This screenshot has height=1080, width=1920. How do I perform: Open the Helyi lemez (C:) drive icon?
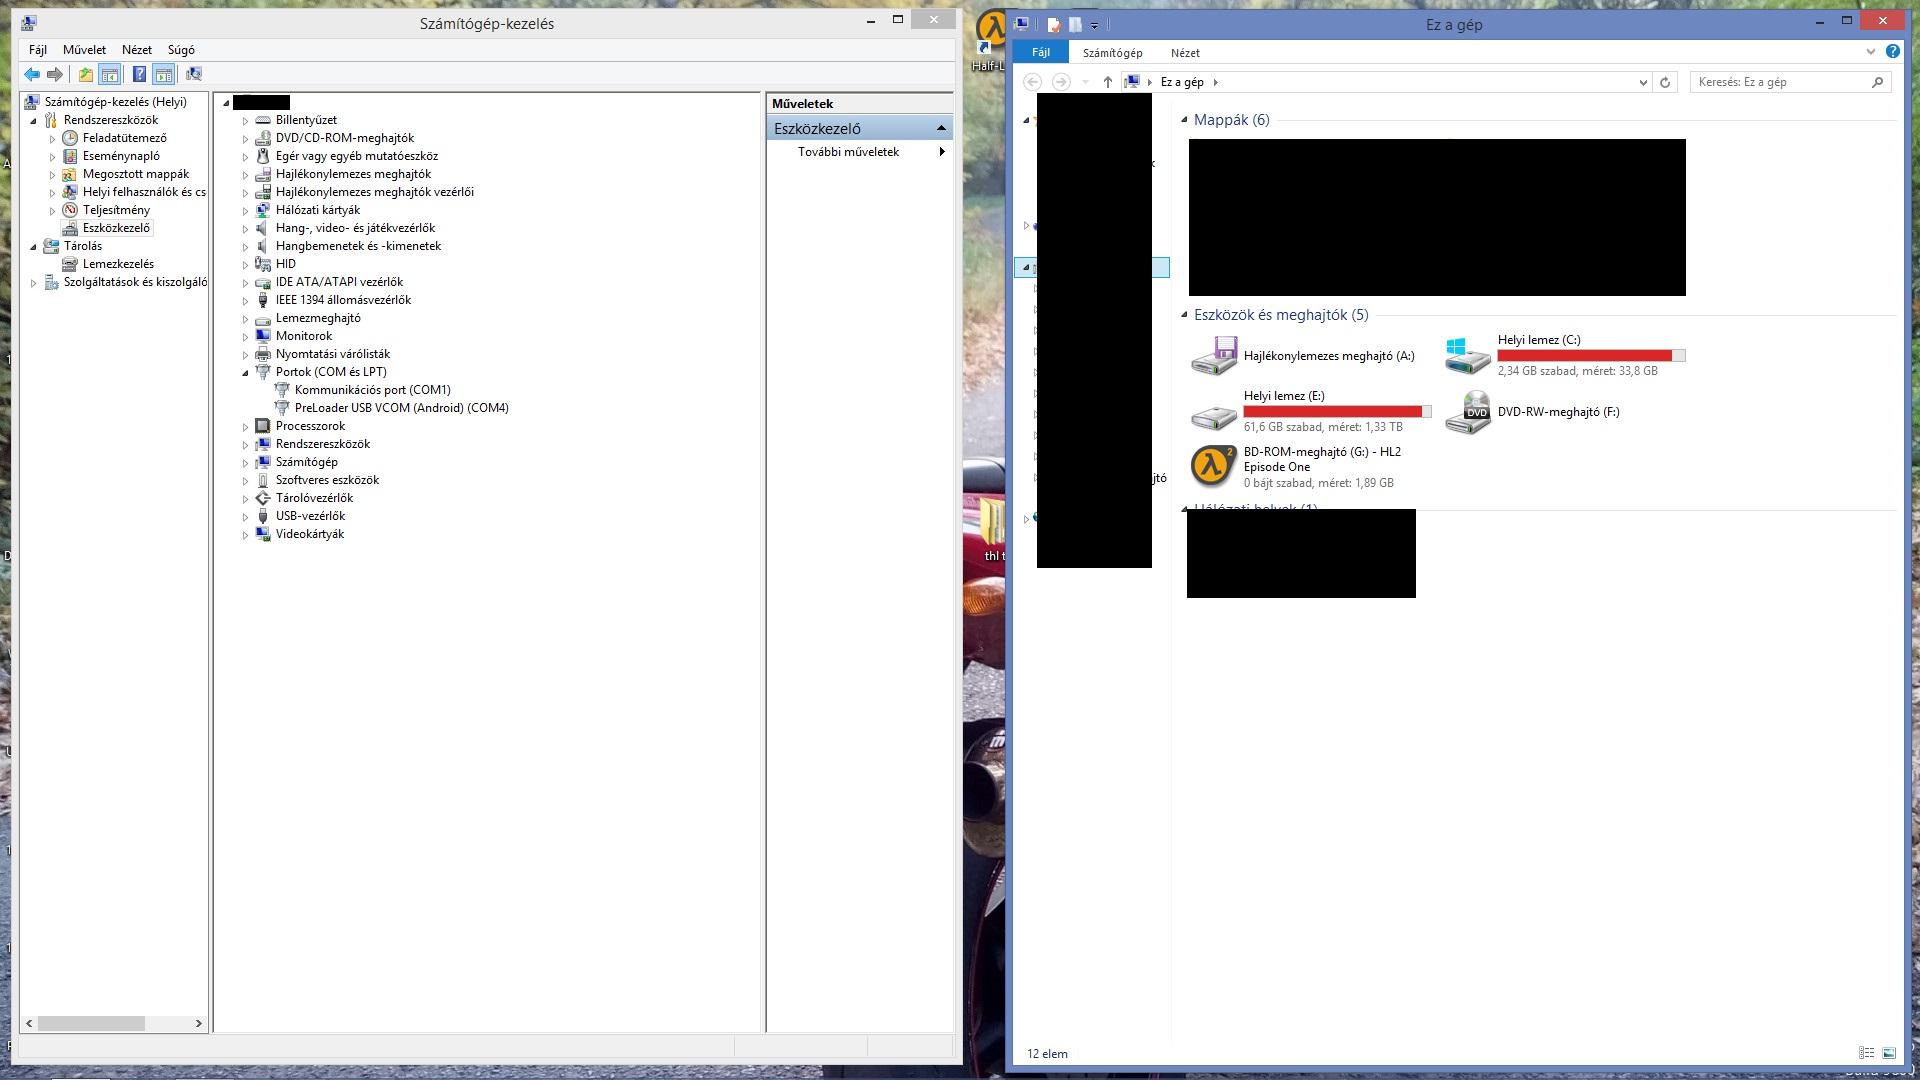pos(1467,355)
